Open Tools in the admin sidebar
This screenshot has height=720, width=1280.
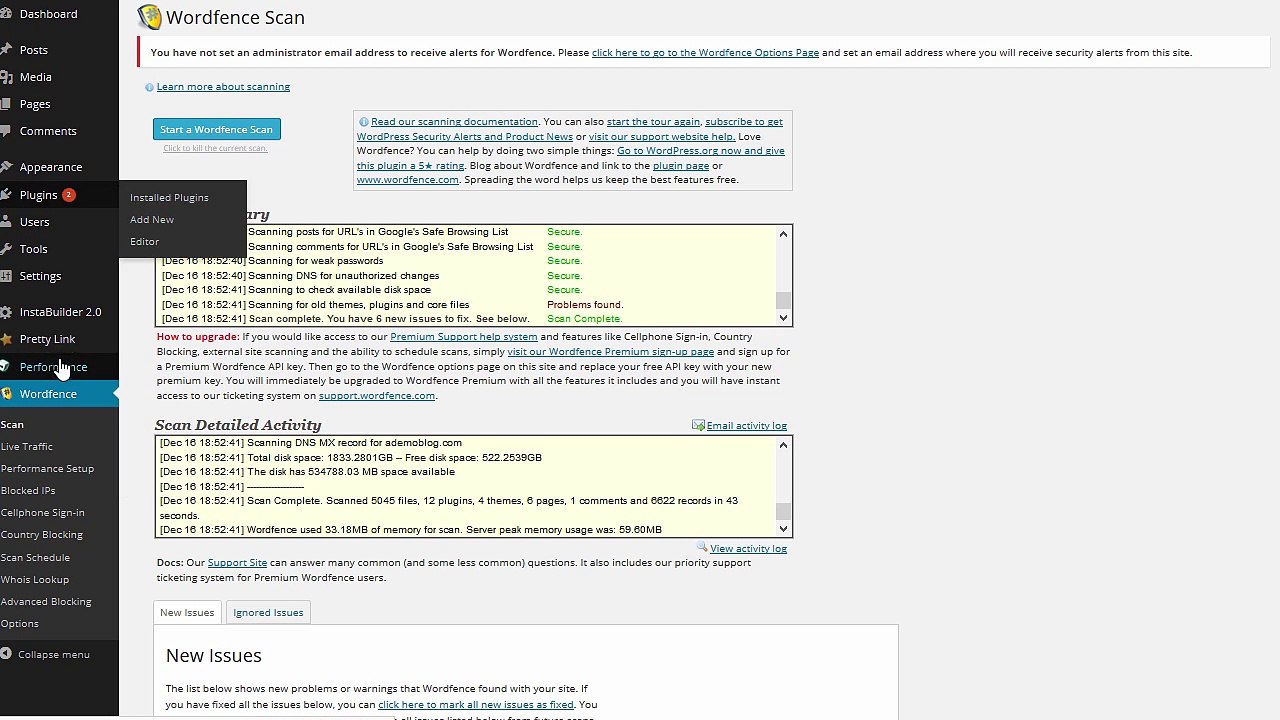33,249
